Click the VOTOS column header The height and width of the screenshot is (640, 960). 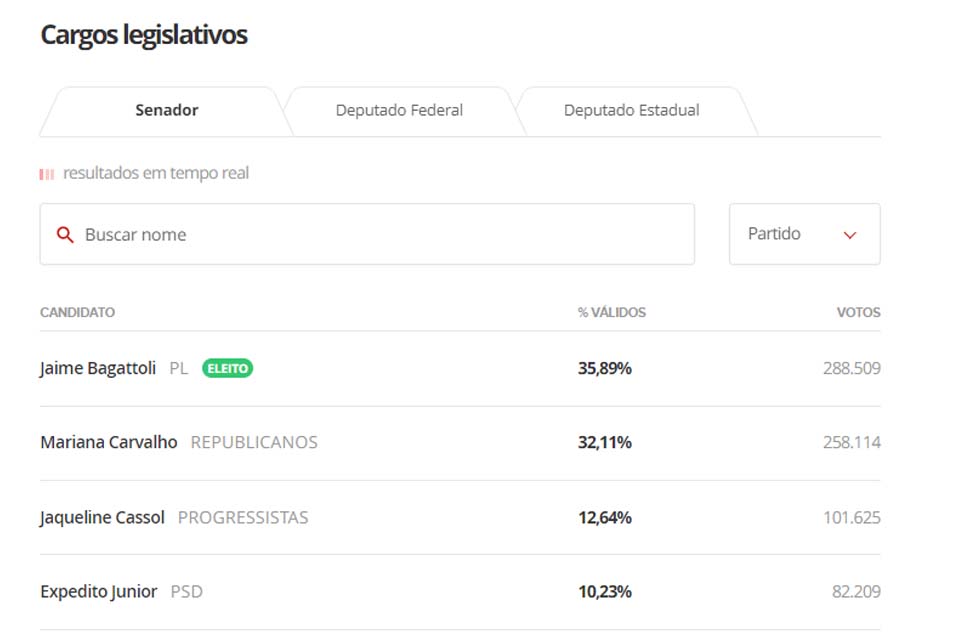point(858,312)
